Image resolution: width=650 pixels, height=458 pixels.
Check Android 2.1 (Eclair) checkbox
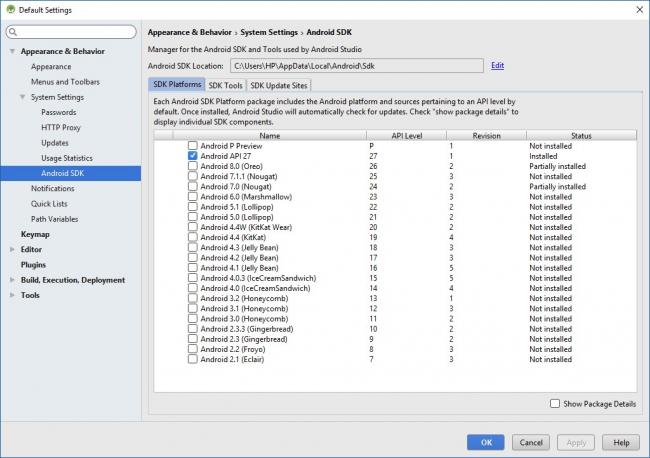coord(192,359)
